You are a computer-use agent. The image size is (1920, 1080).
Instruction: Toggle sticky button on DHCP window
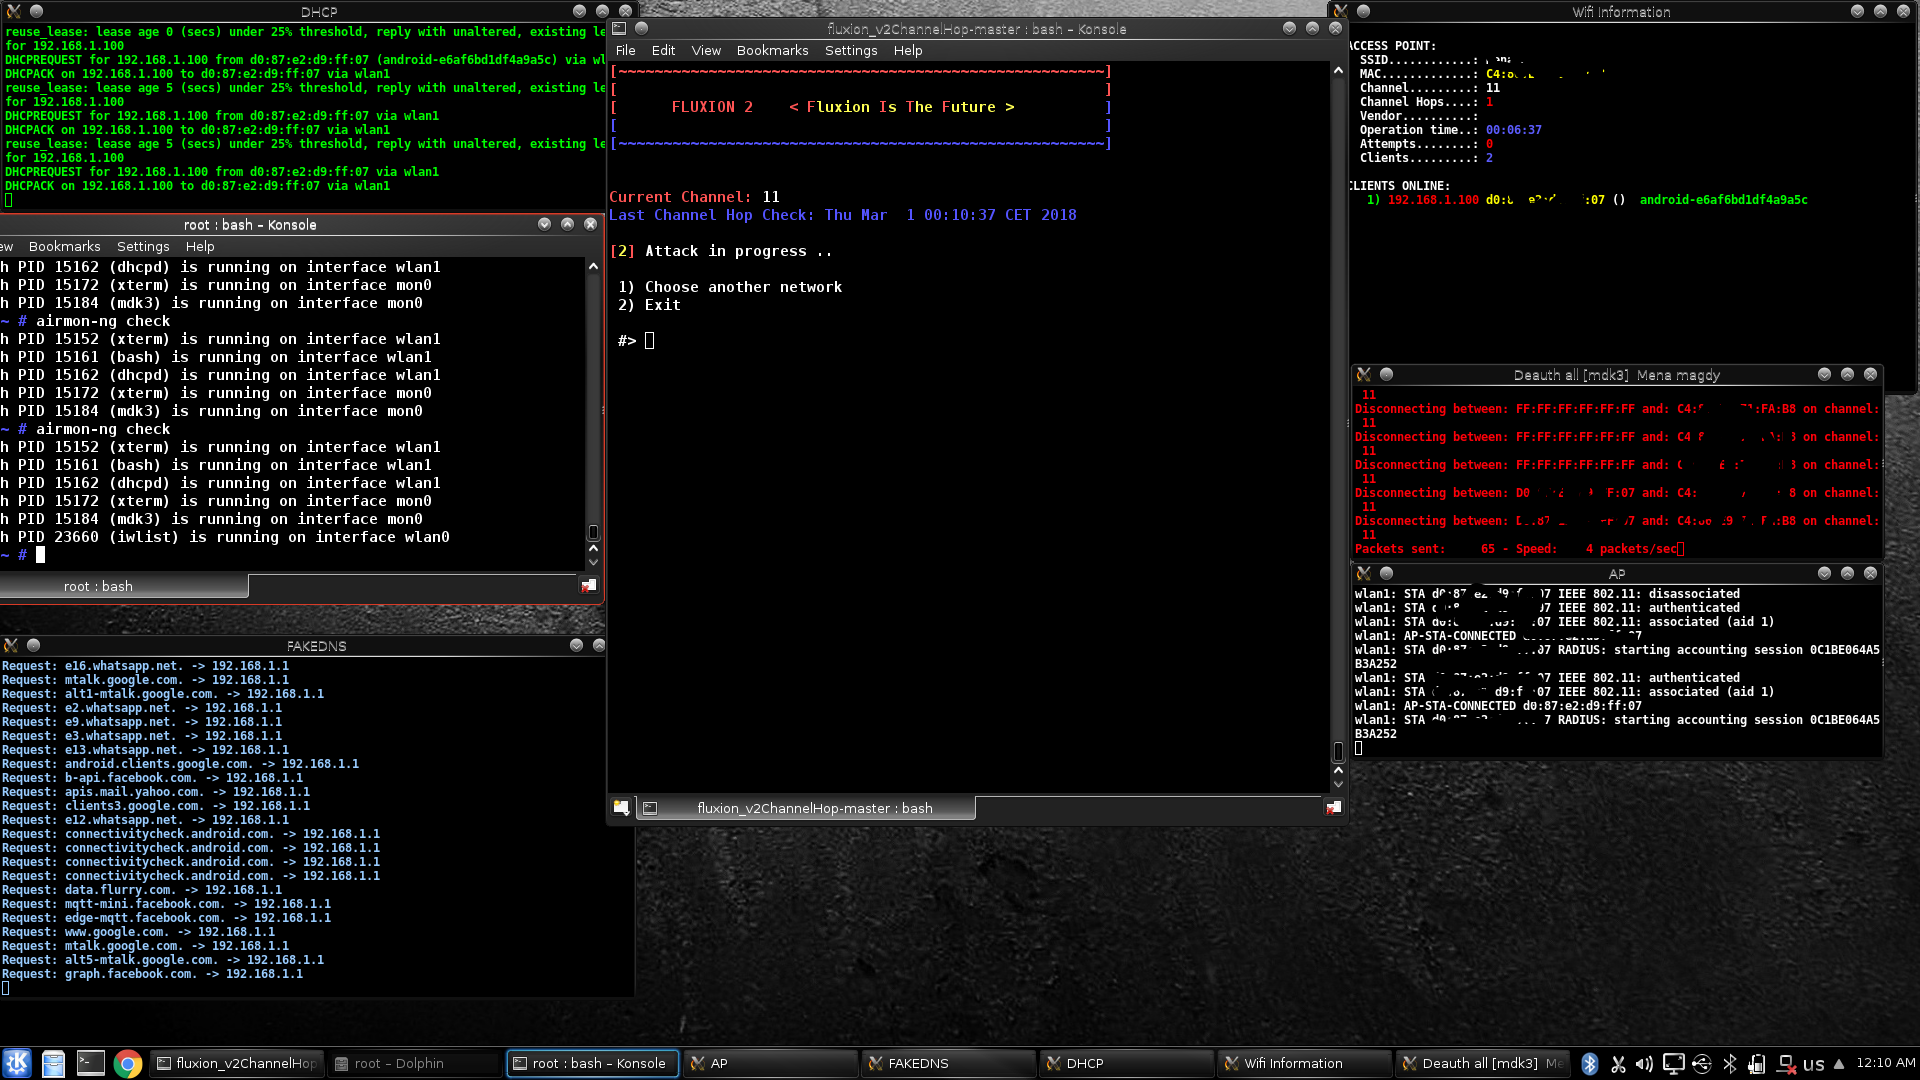pos(36,11)
